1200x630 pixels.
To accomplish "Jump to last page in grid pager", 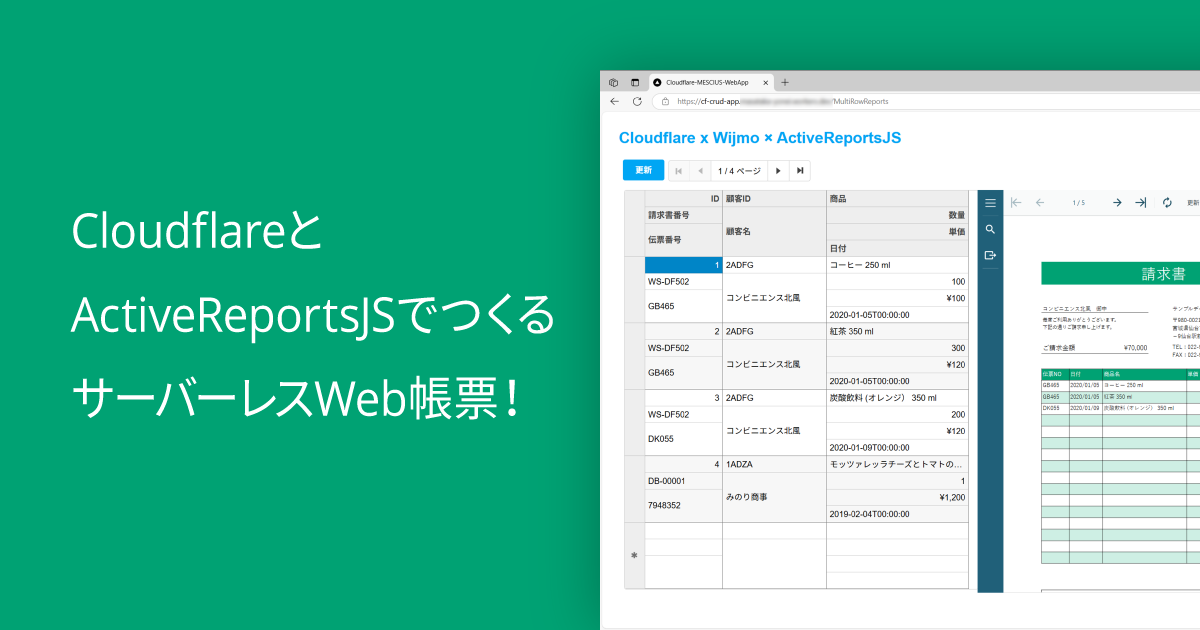I will 800,171.
